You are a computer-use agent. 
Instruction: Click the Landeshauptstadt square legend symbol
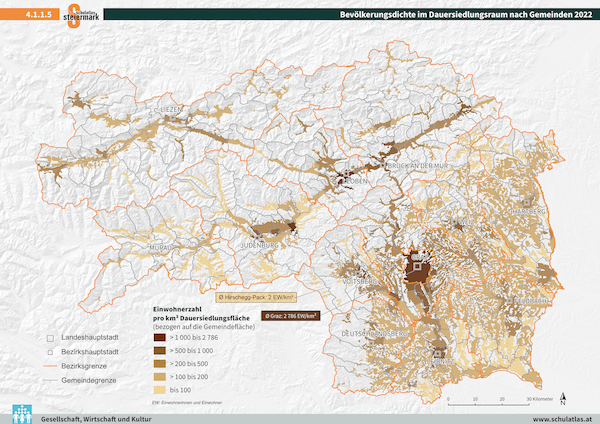click(x=50, y=338)
